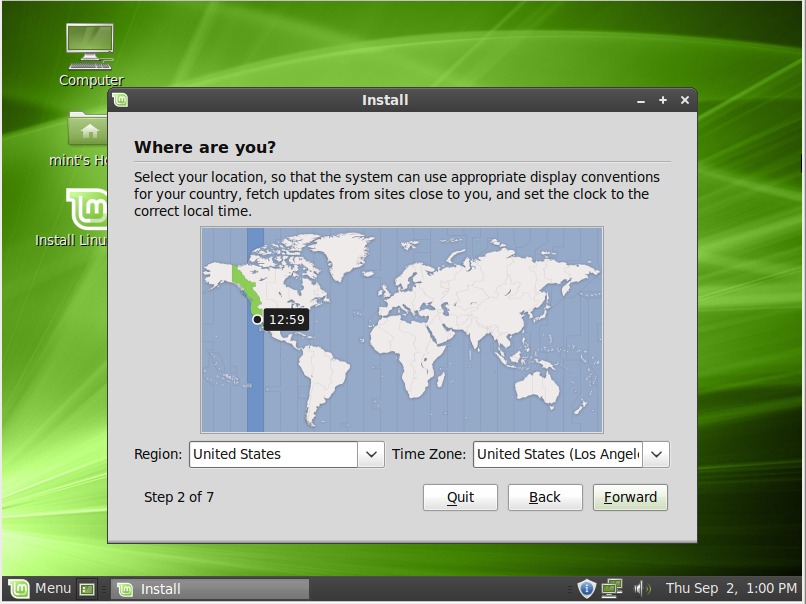The image size is (806, 604).
Task: Click Forward to continue installation
Action: tap(630, 497)
